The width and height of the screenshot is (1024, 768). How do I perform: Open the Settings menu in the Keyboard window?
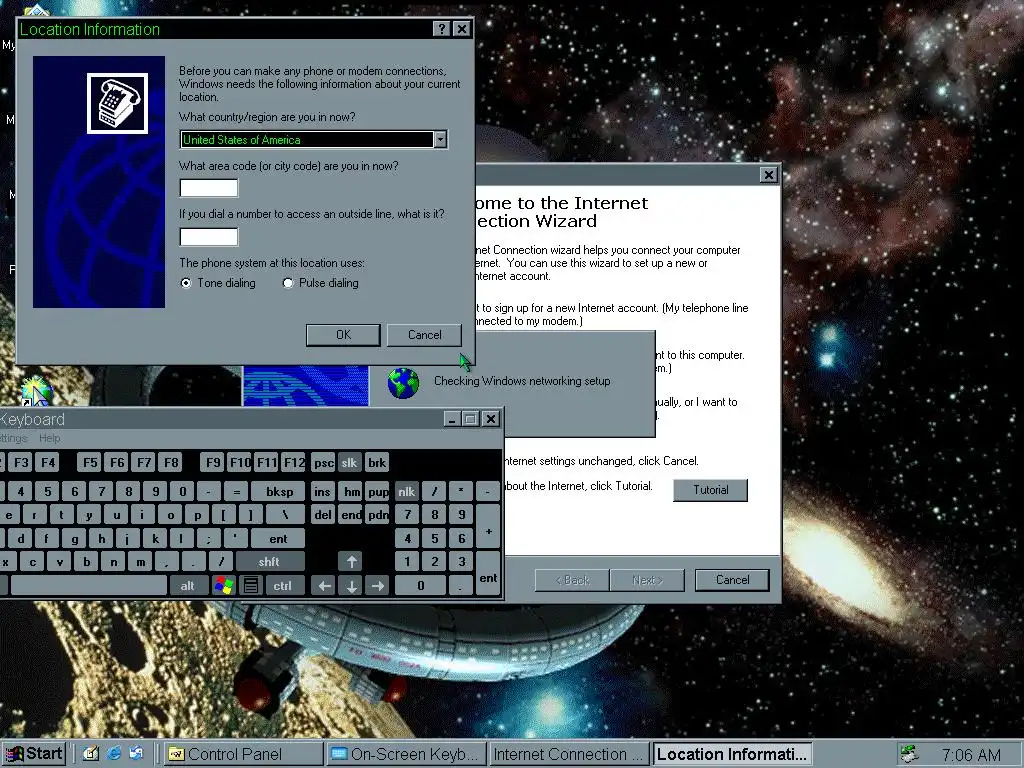(x=13, y=438)
